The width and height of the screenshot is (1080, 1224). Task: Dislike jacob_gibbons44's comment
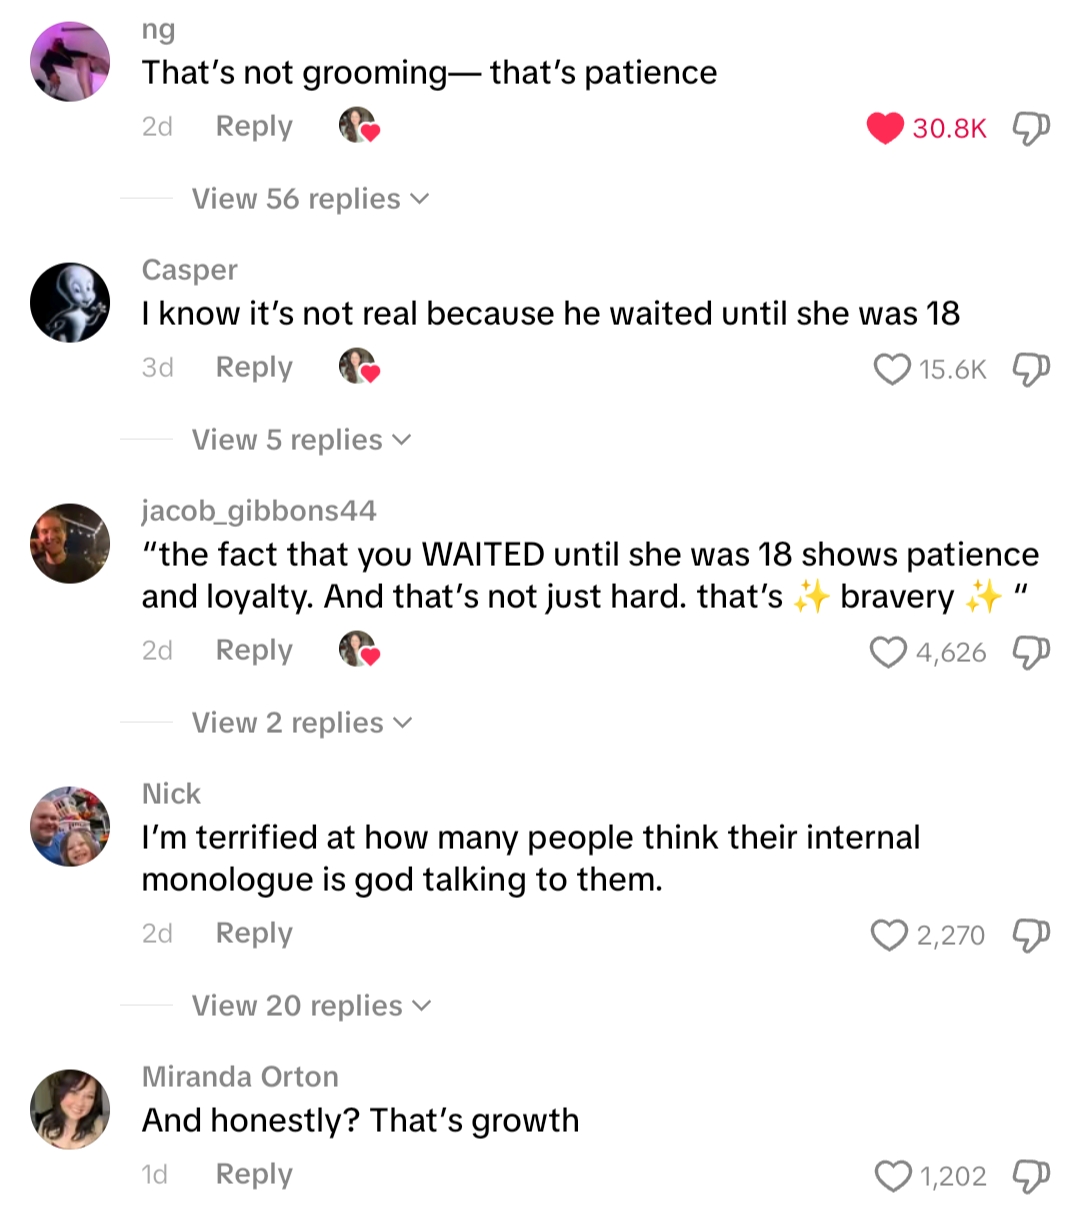tap(1031, 652)
